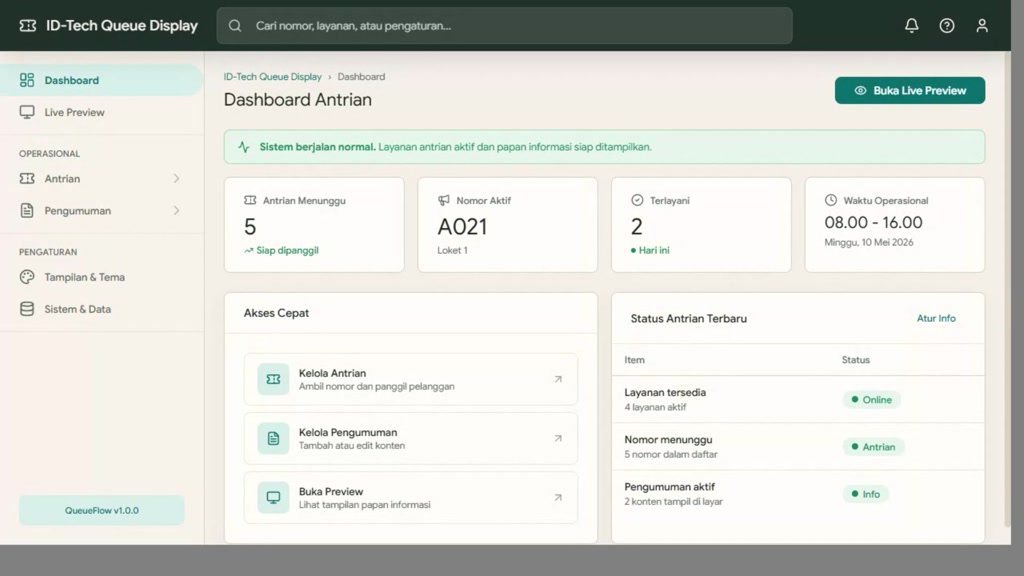Click the ID-Tech Queue Display ticket logo
Screen dimensions: 1024x576
point(27,25)
